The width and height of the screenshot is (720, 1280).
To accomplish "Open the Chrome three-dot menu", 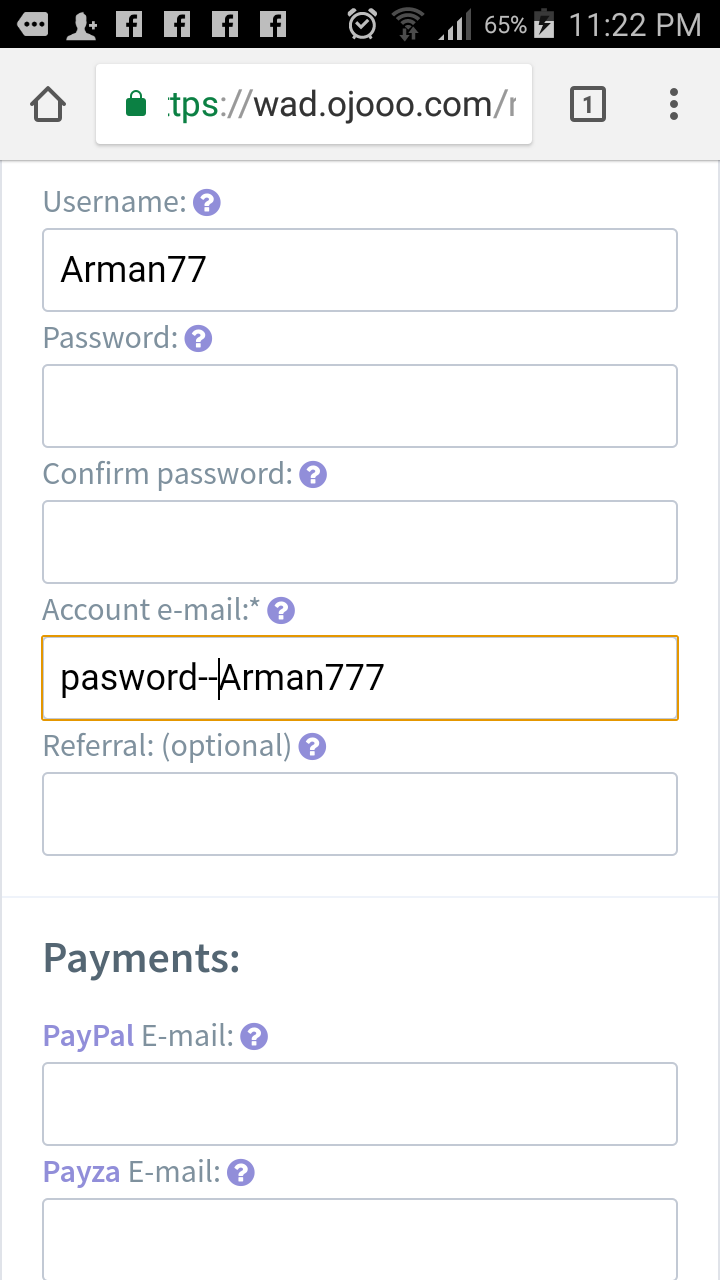I will 674,104.
